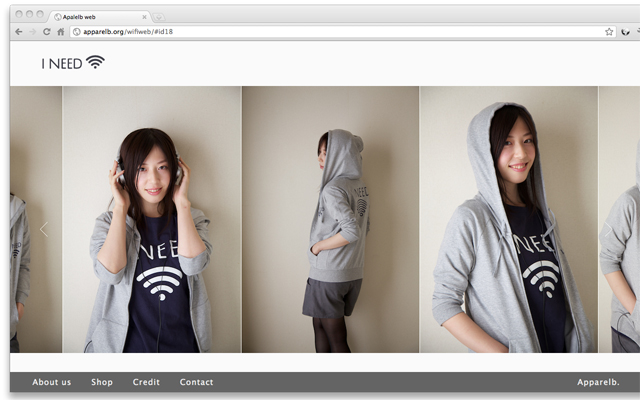Go to the browser home page icon
This screenshot has height=400, width=640.
[x=61, y=32]
